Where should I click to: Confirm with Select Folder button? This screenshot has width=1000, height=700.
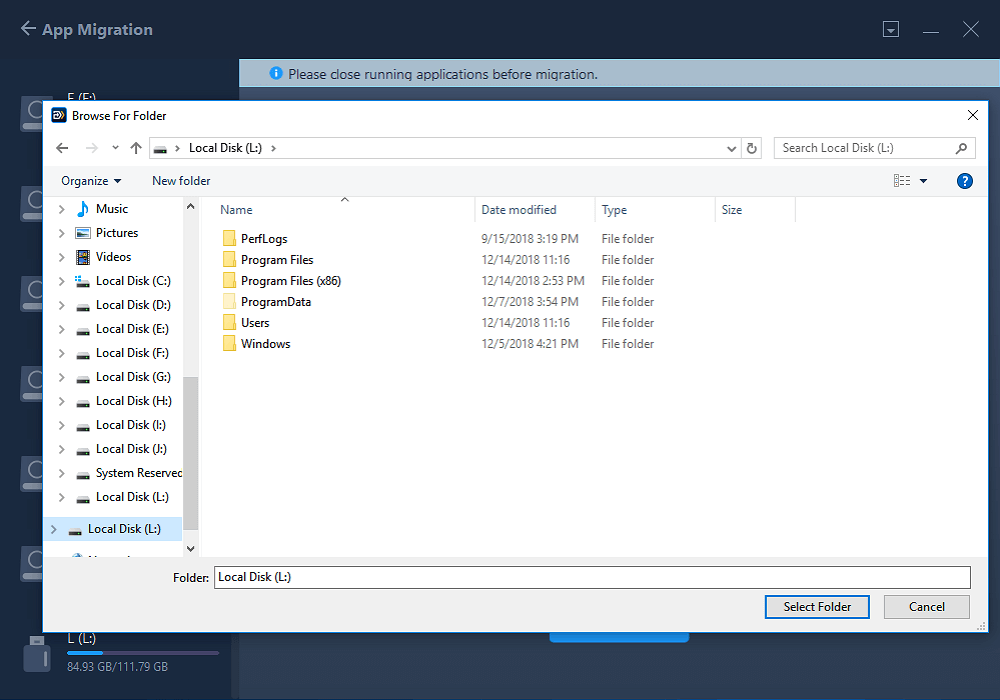click(816, 607)
